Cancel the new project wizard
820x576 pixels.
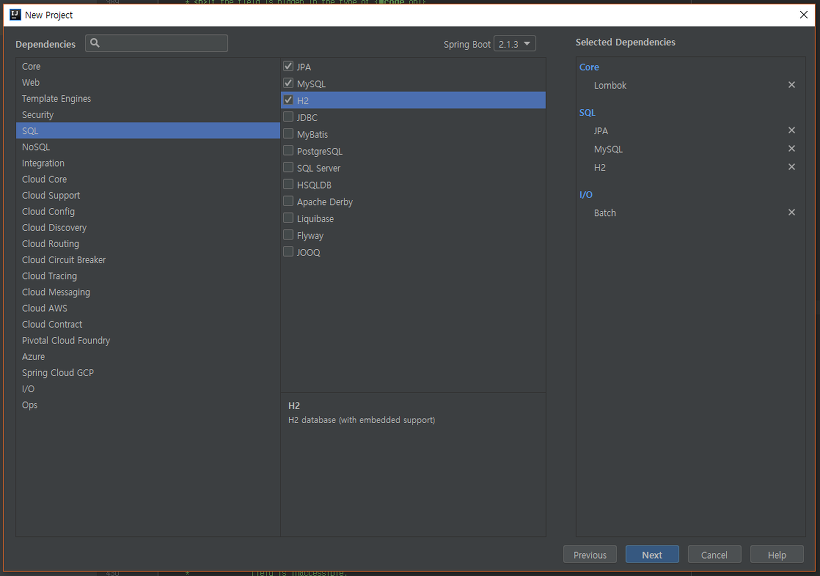click(x=714, y=555)
